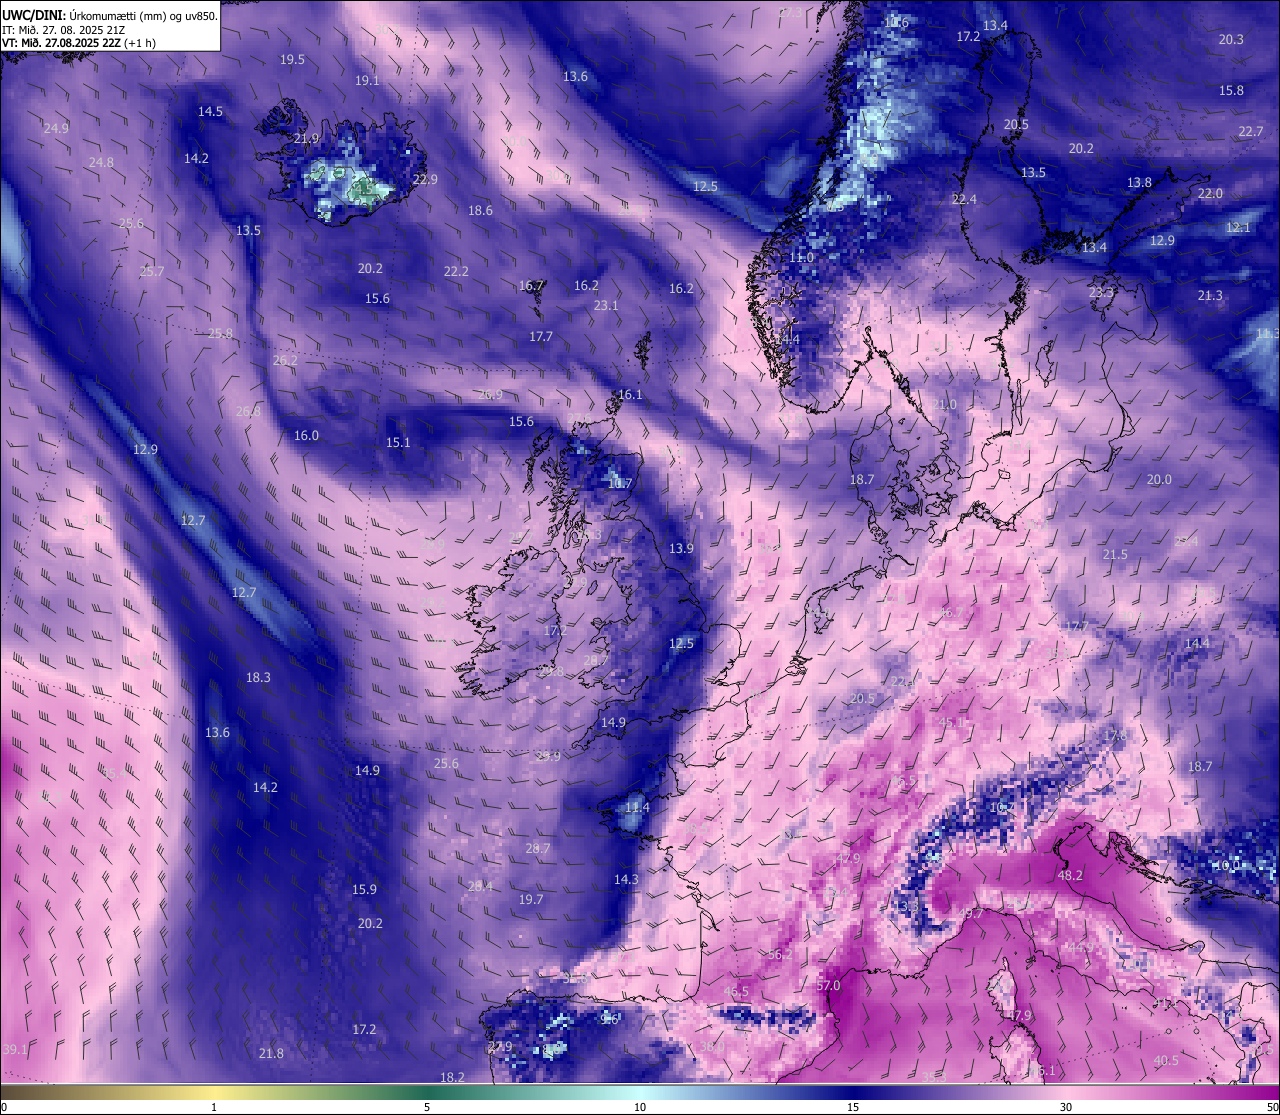Click the value 10.7 over Scotland
The image size is (1280, 1115).
(x=620, y=484)
